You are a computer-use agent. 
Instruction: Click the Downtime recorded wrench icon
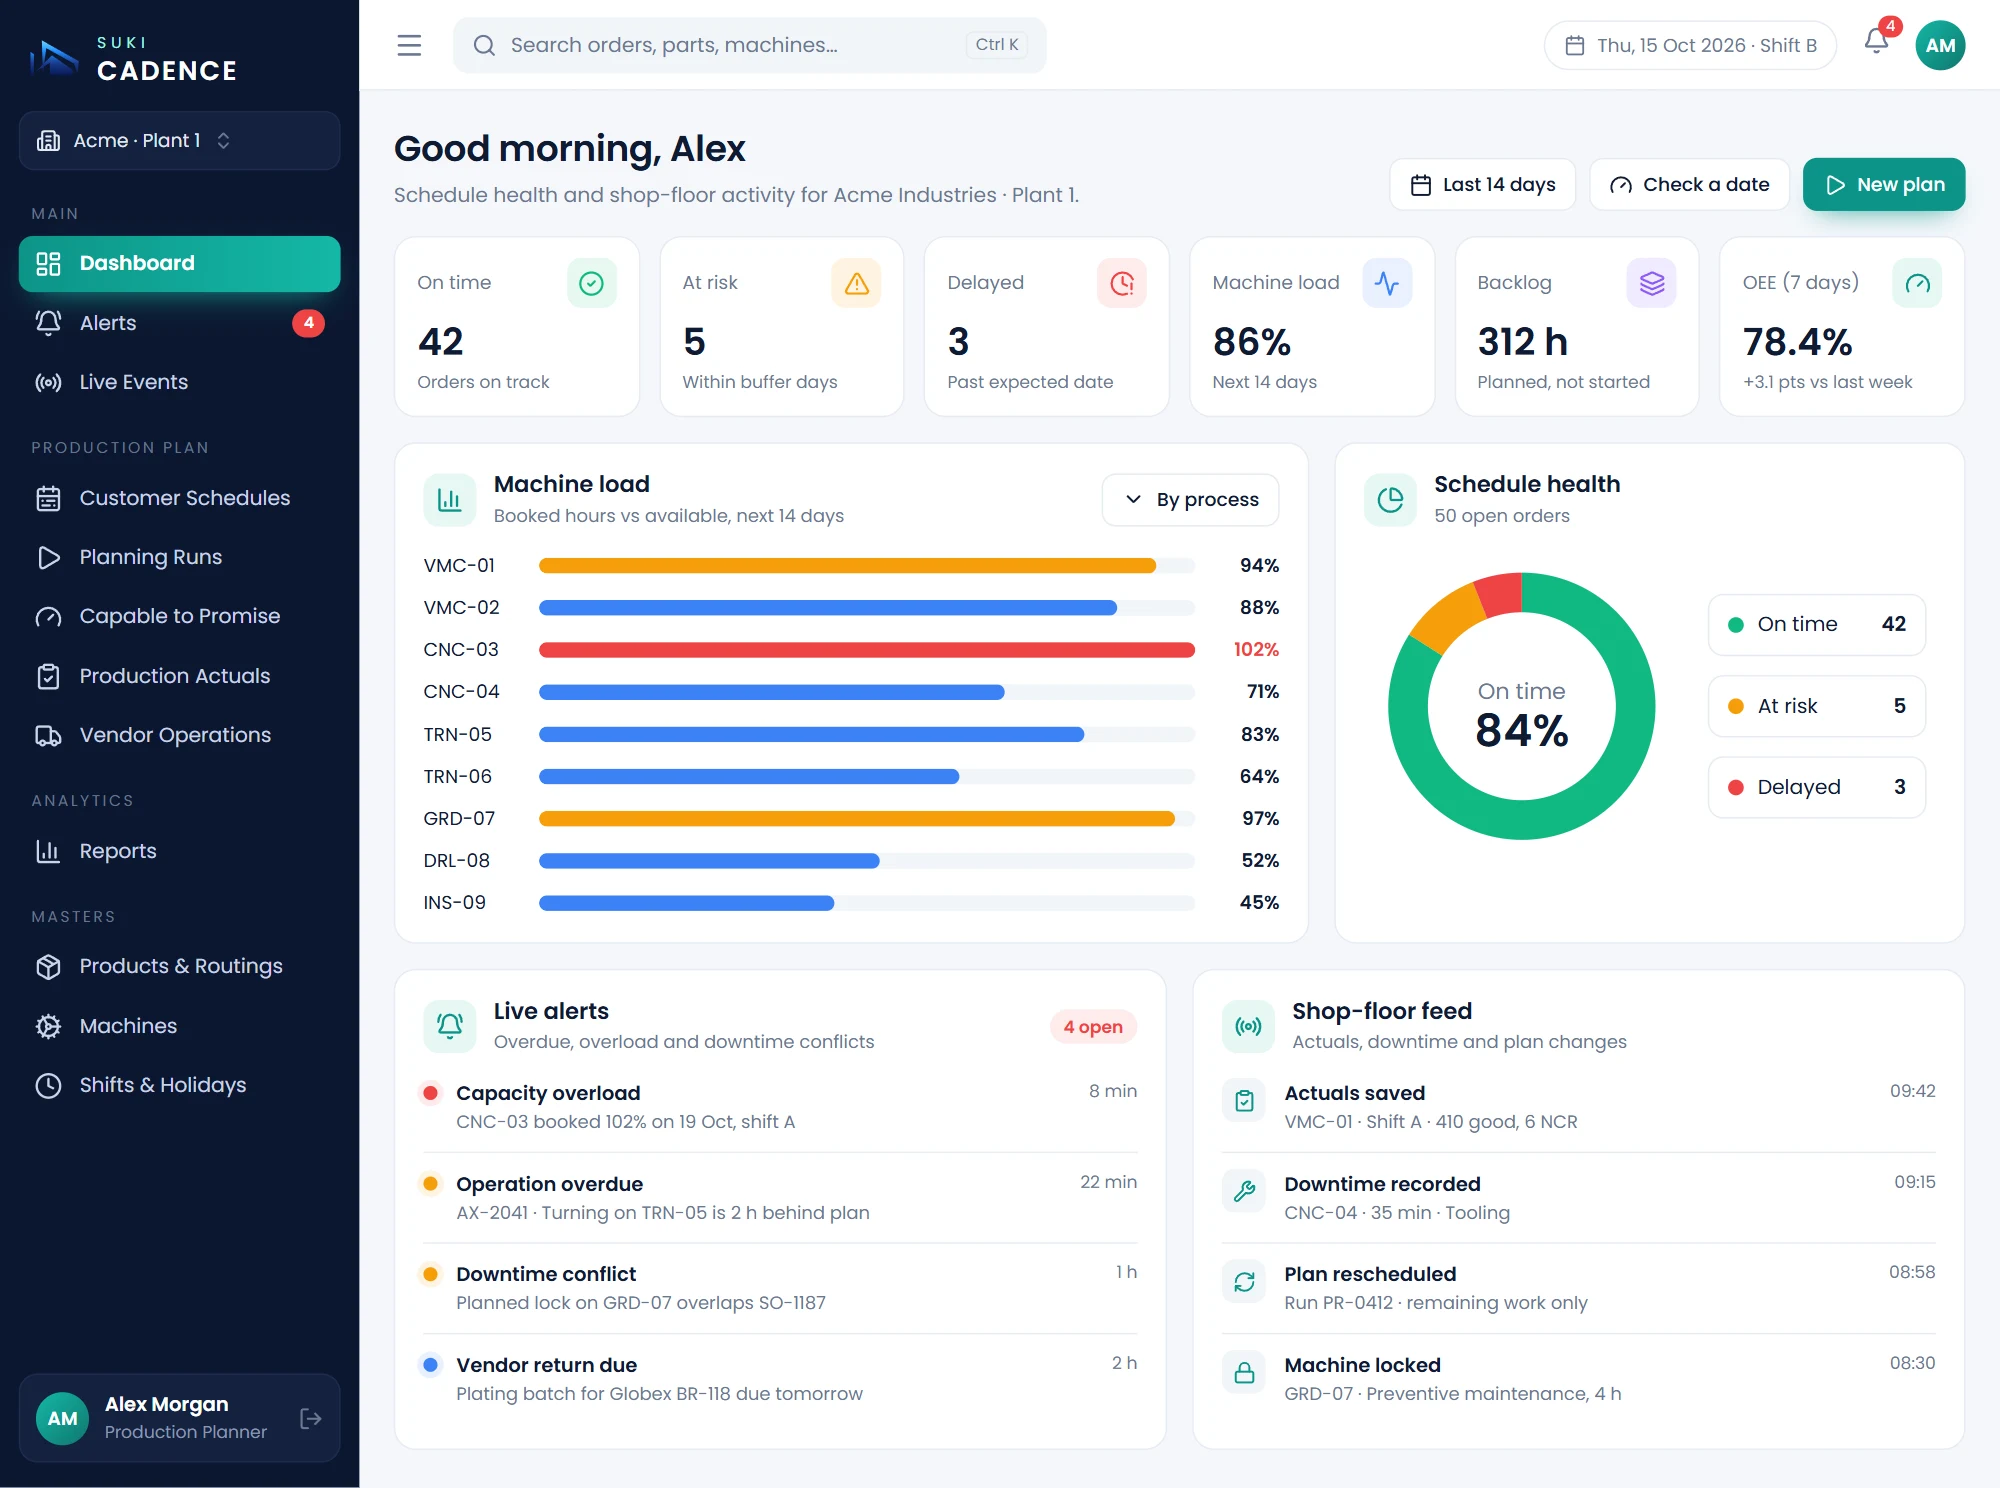1244,1191
